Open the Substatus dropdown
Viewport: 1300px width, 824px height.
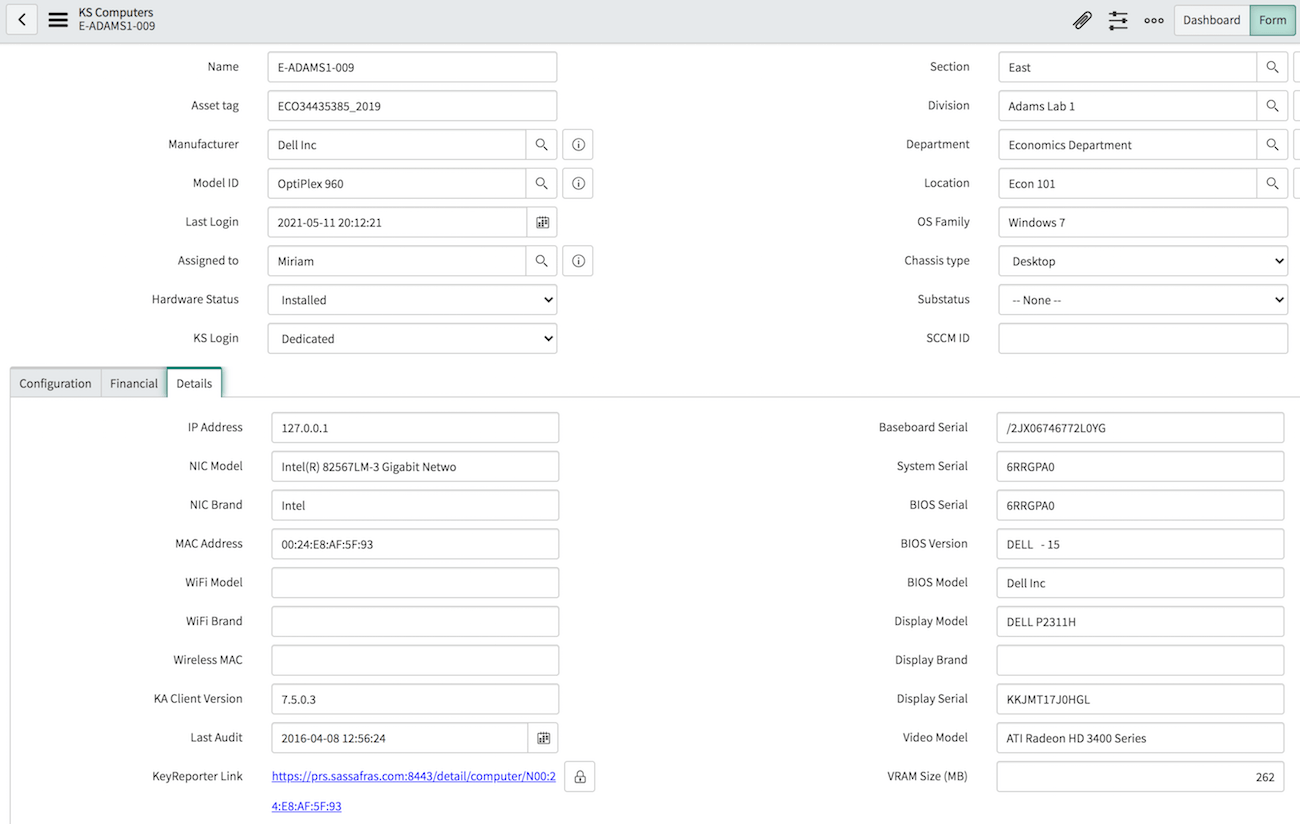point(1143,300)
